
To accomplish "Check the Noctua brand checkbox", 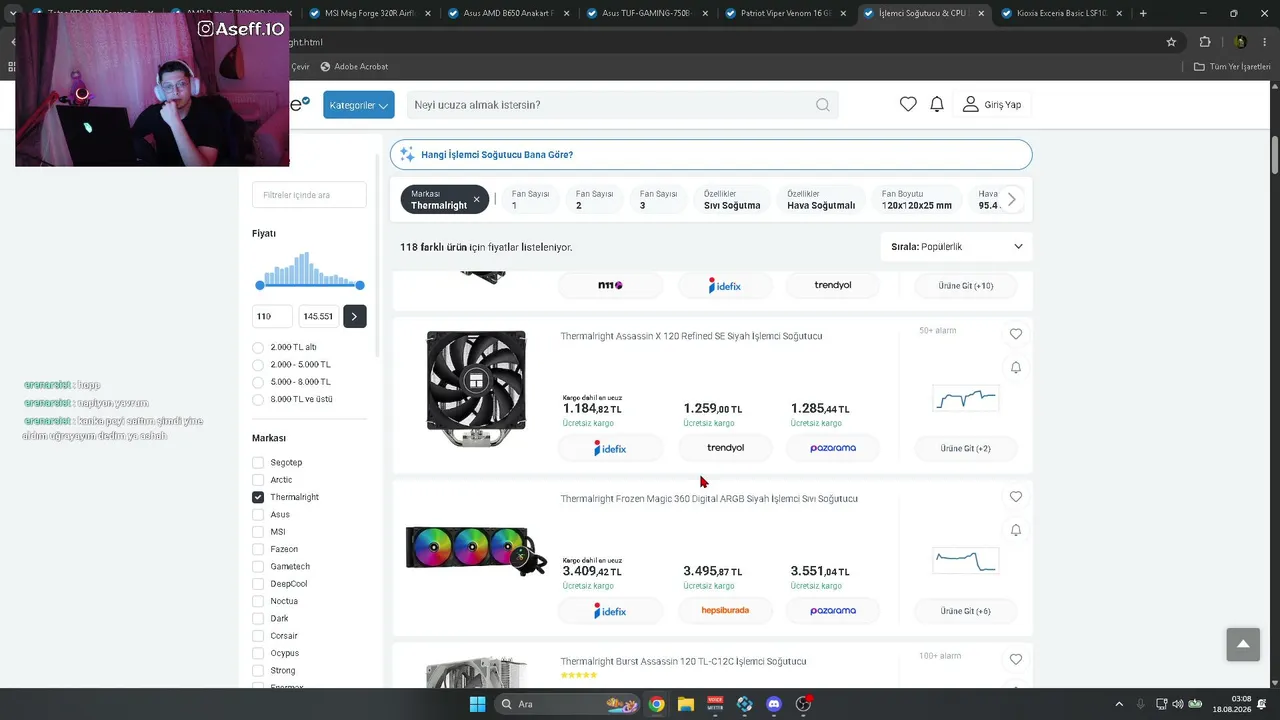I will (258, 601).
